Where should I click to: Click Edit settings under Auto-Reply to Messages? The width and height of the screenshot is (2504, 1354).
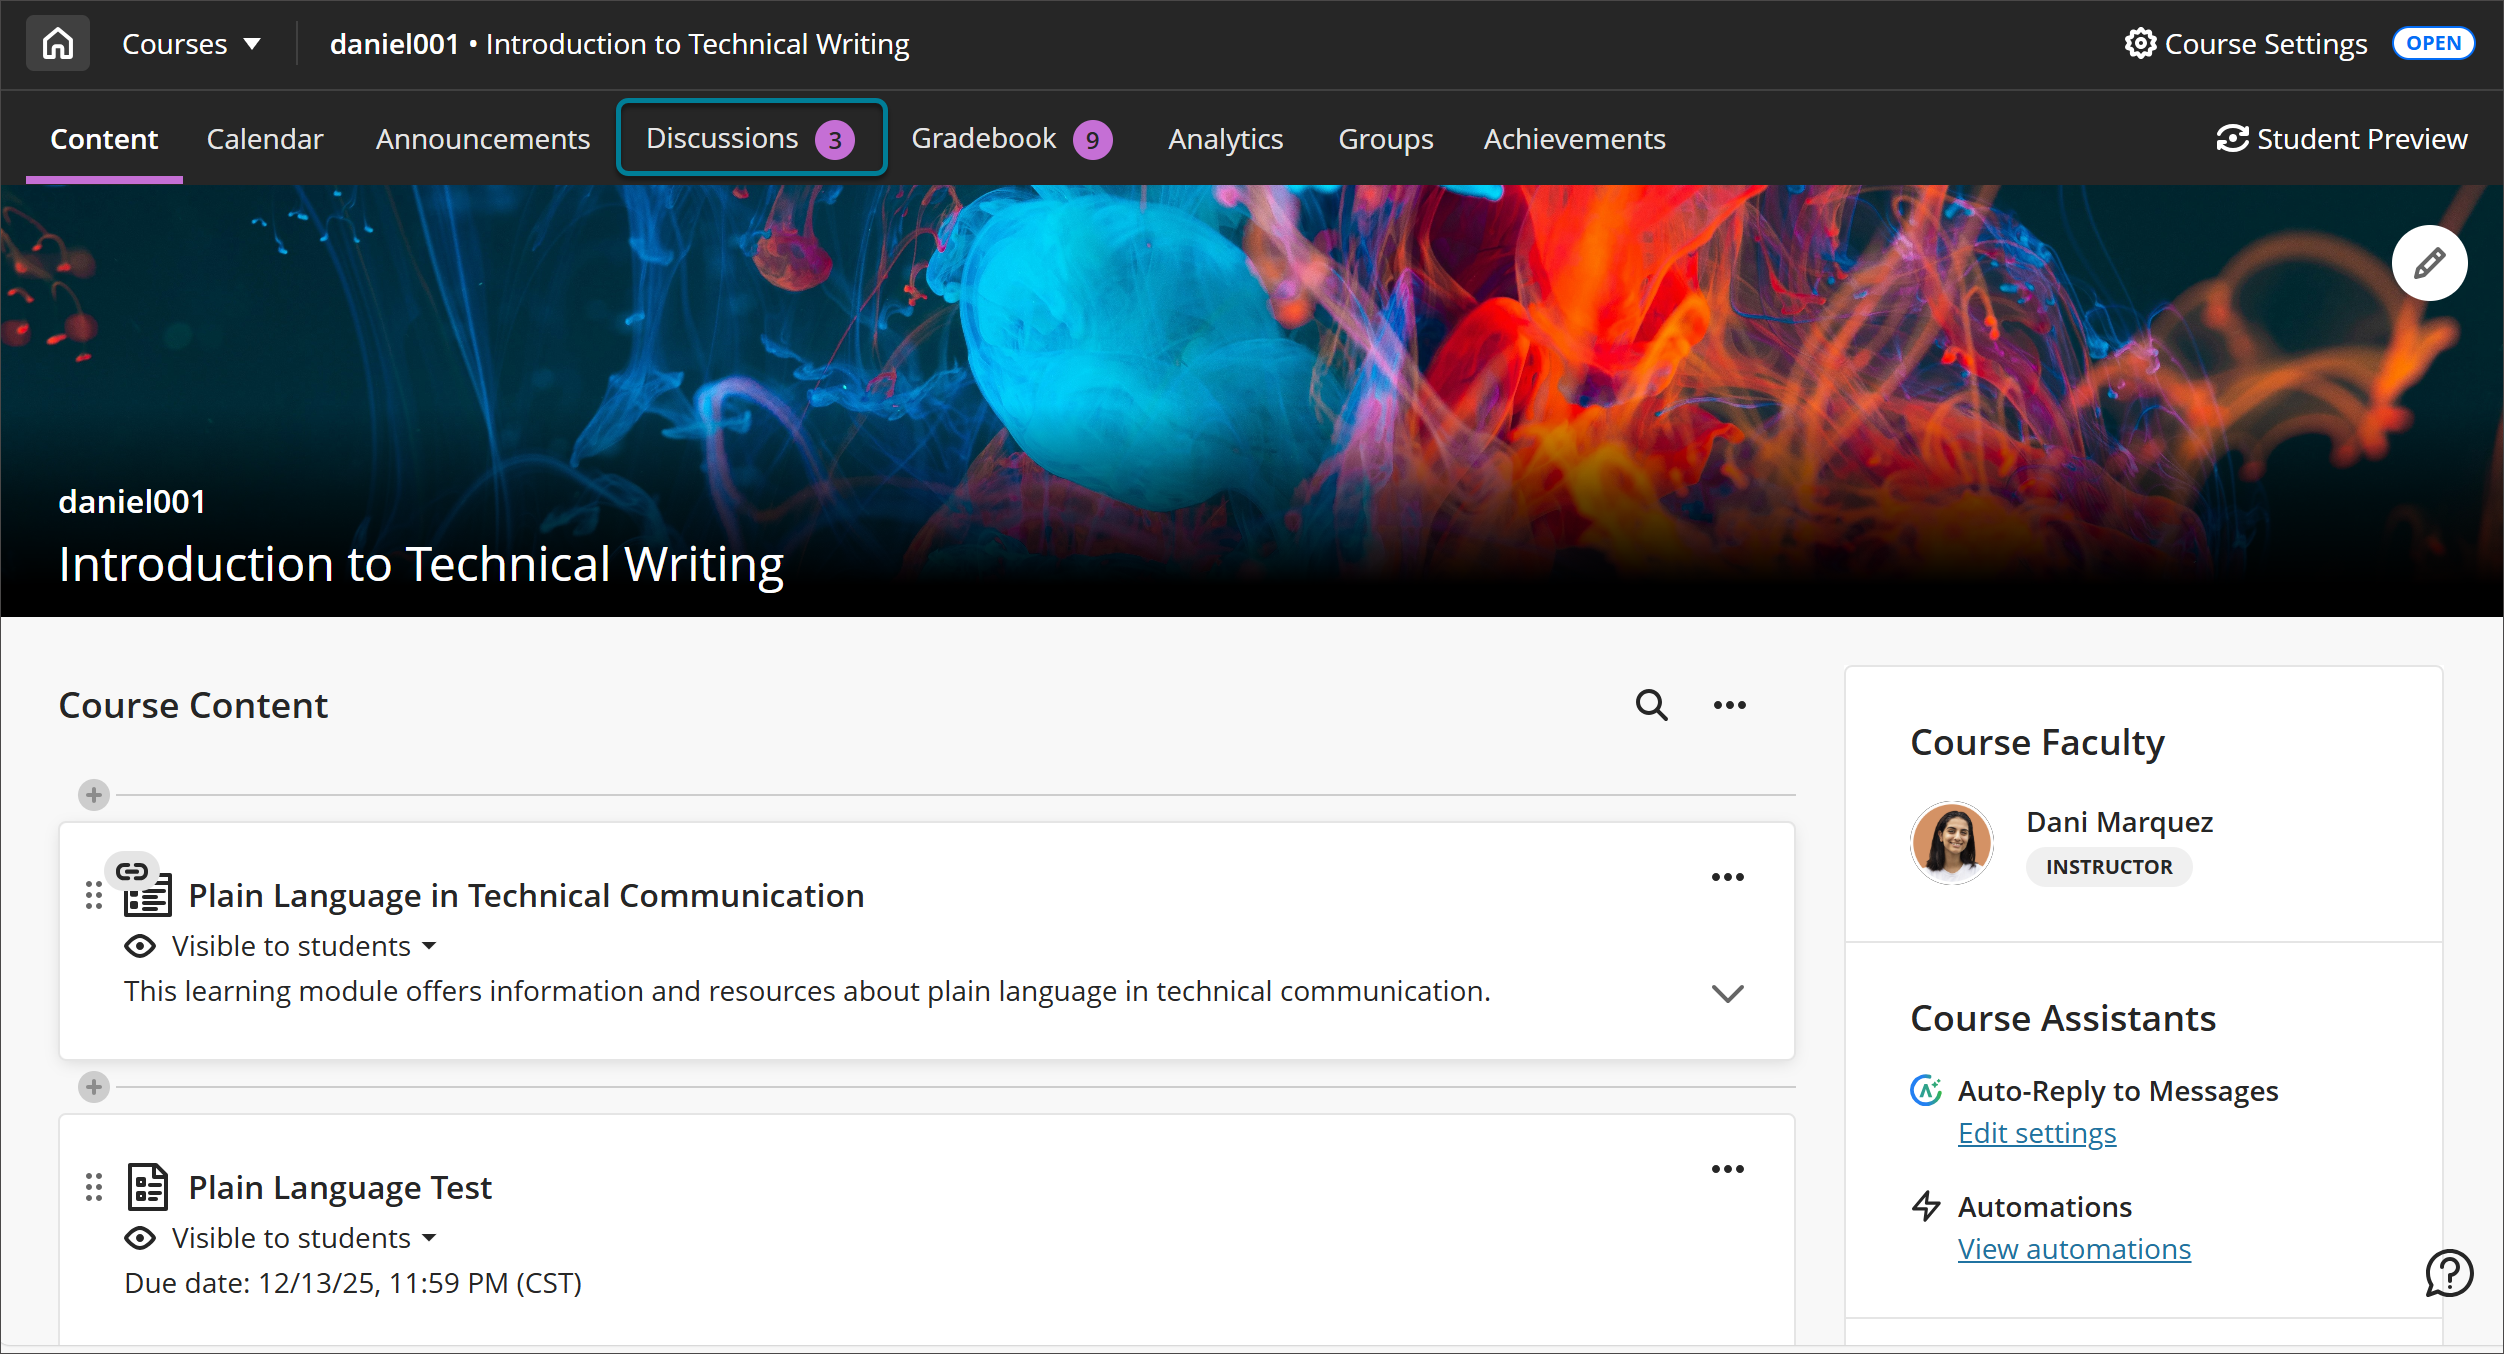(2036, 1132)
